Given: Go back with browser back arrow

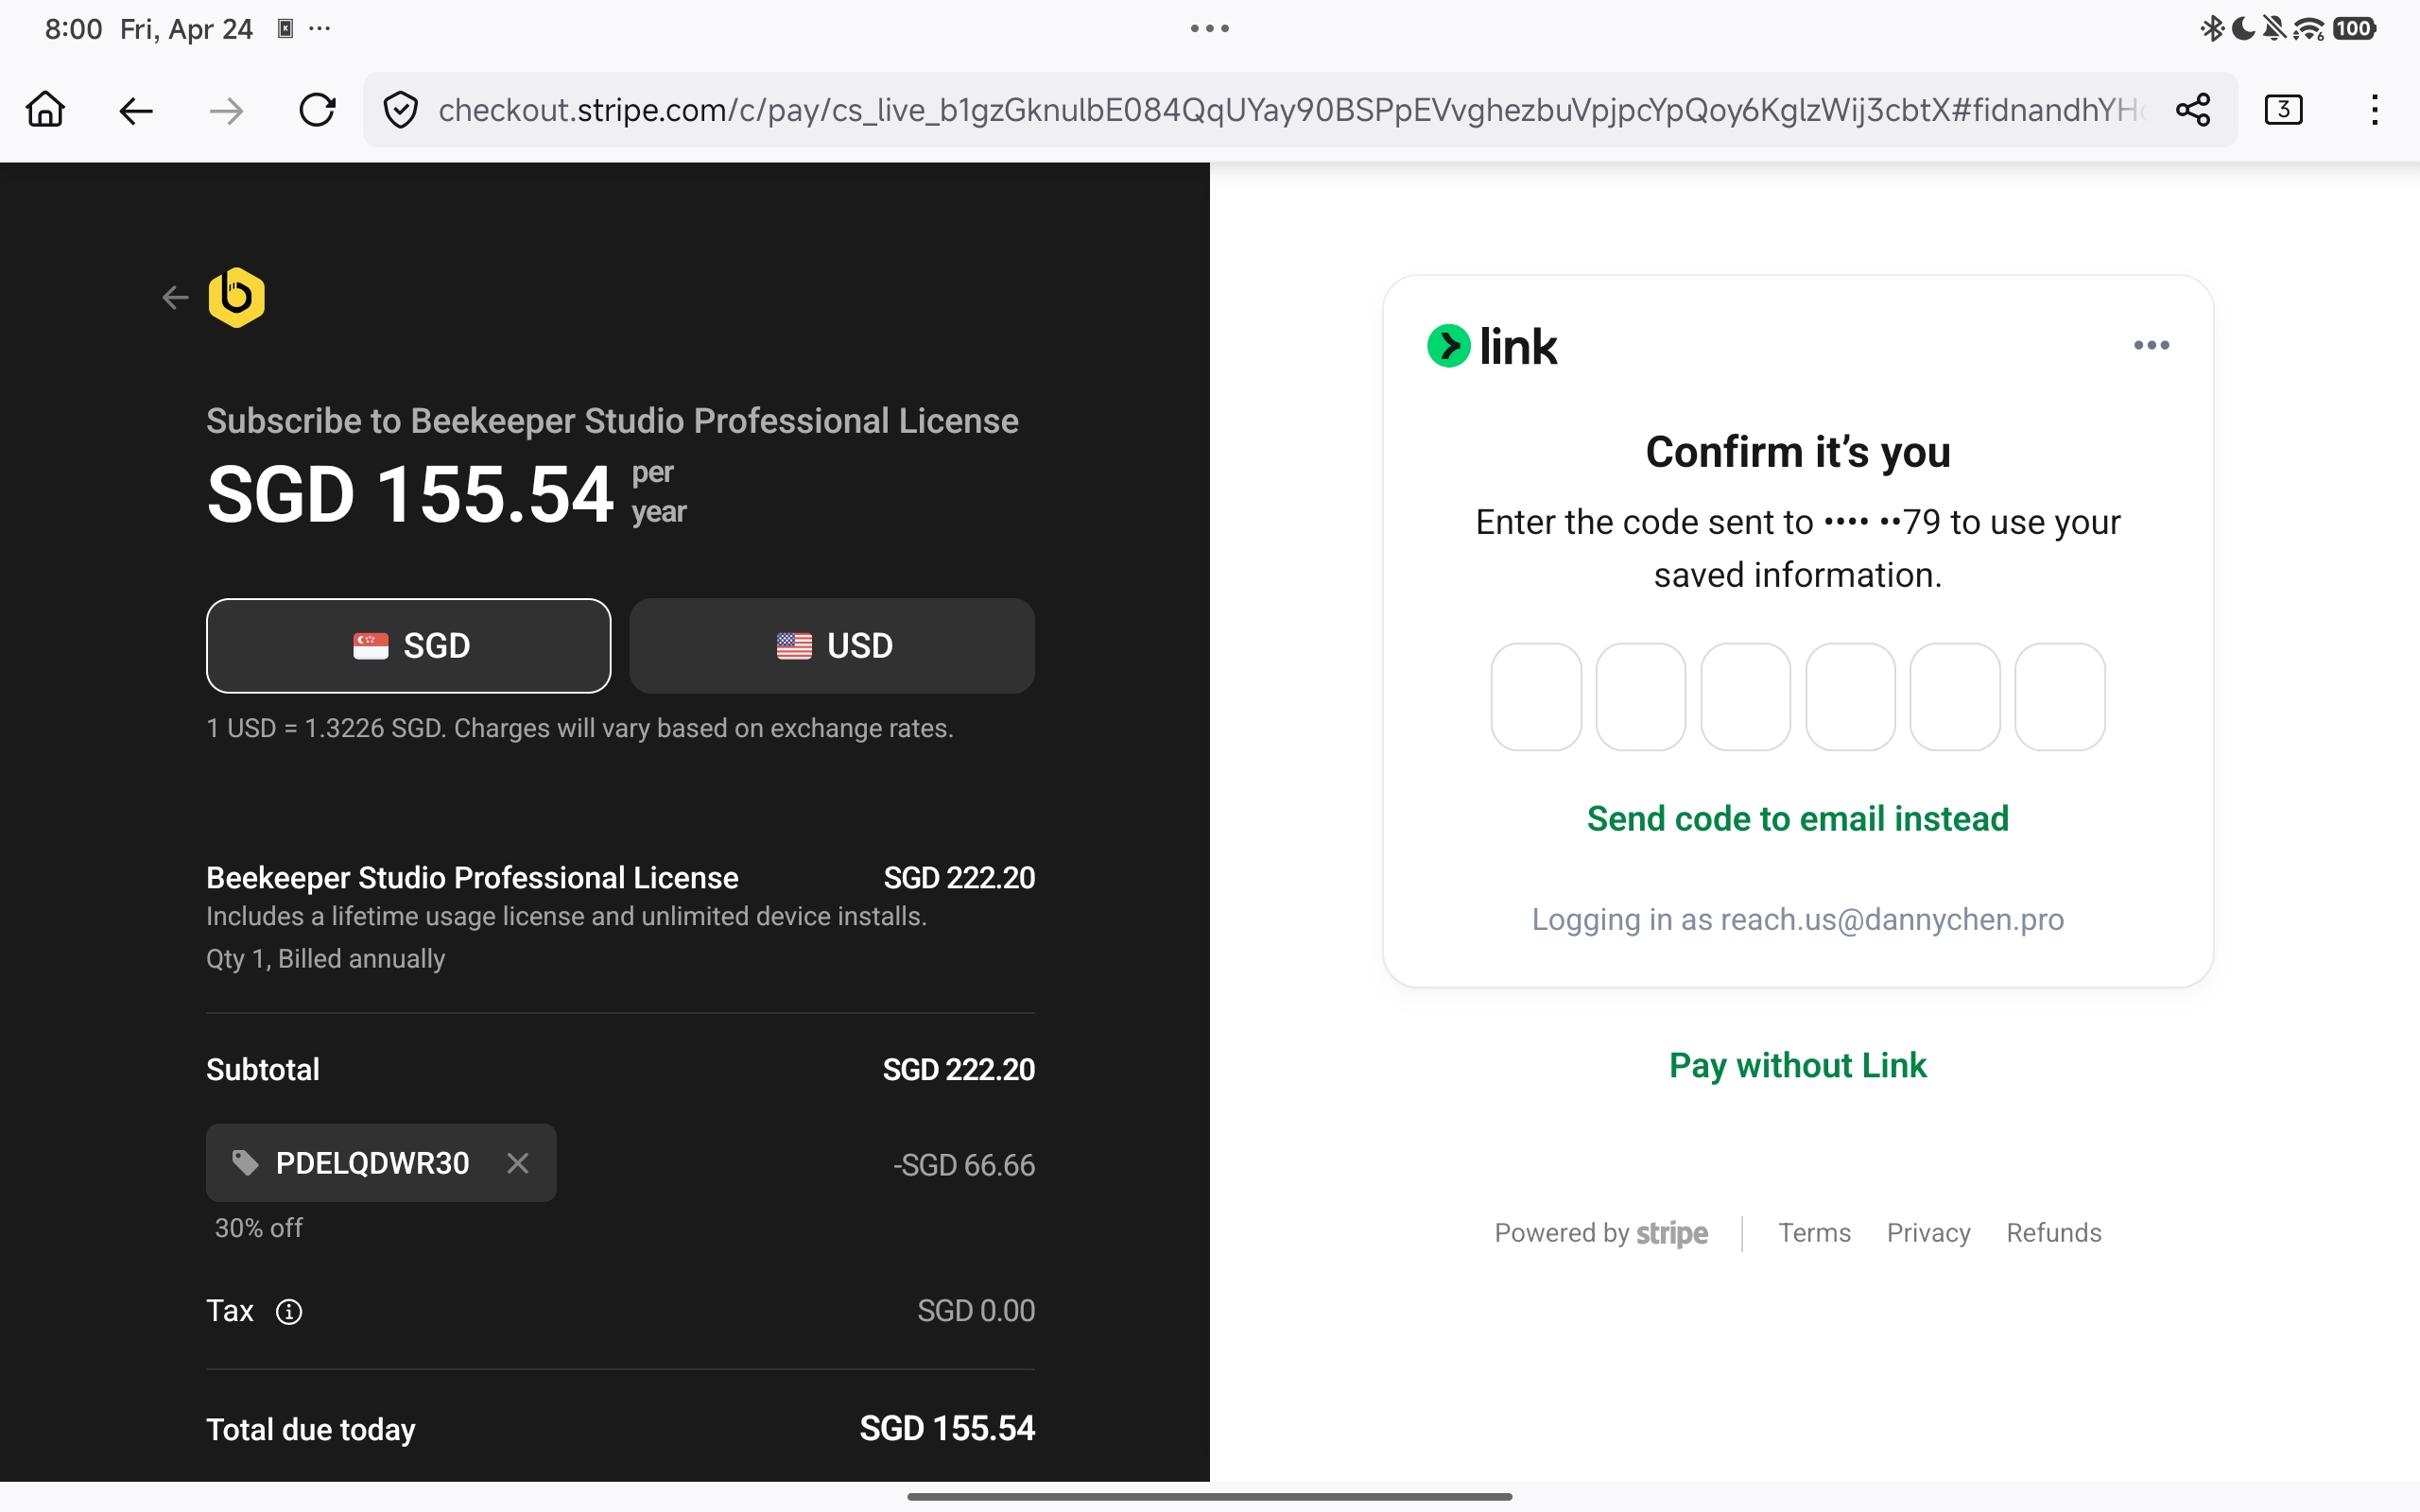Looking at the screenshot, I should pyautogui.click(x=136, y=110).
